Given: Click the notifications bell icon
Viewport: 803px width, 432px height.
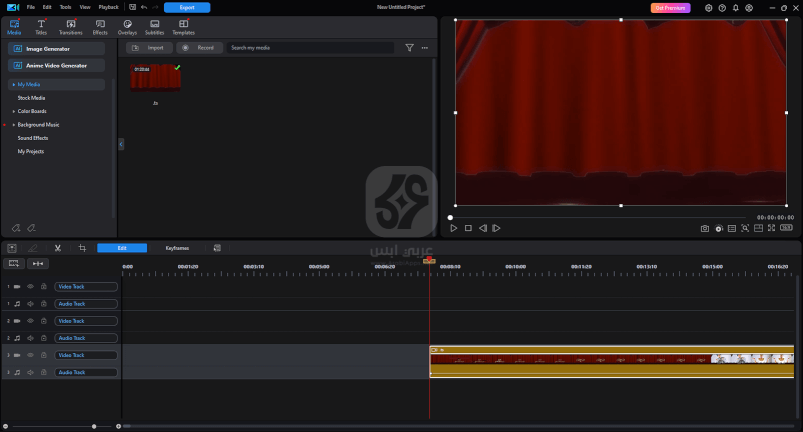Looking at the screenshot, I should click(736, 7).
